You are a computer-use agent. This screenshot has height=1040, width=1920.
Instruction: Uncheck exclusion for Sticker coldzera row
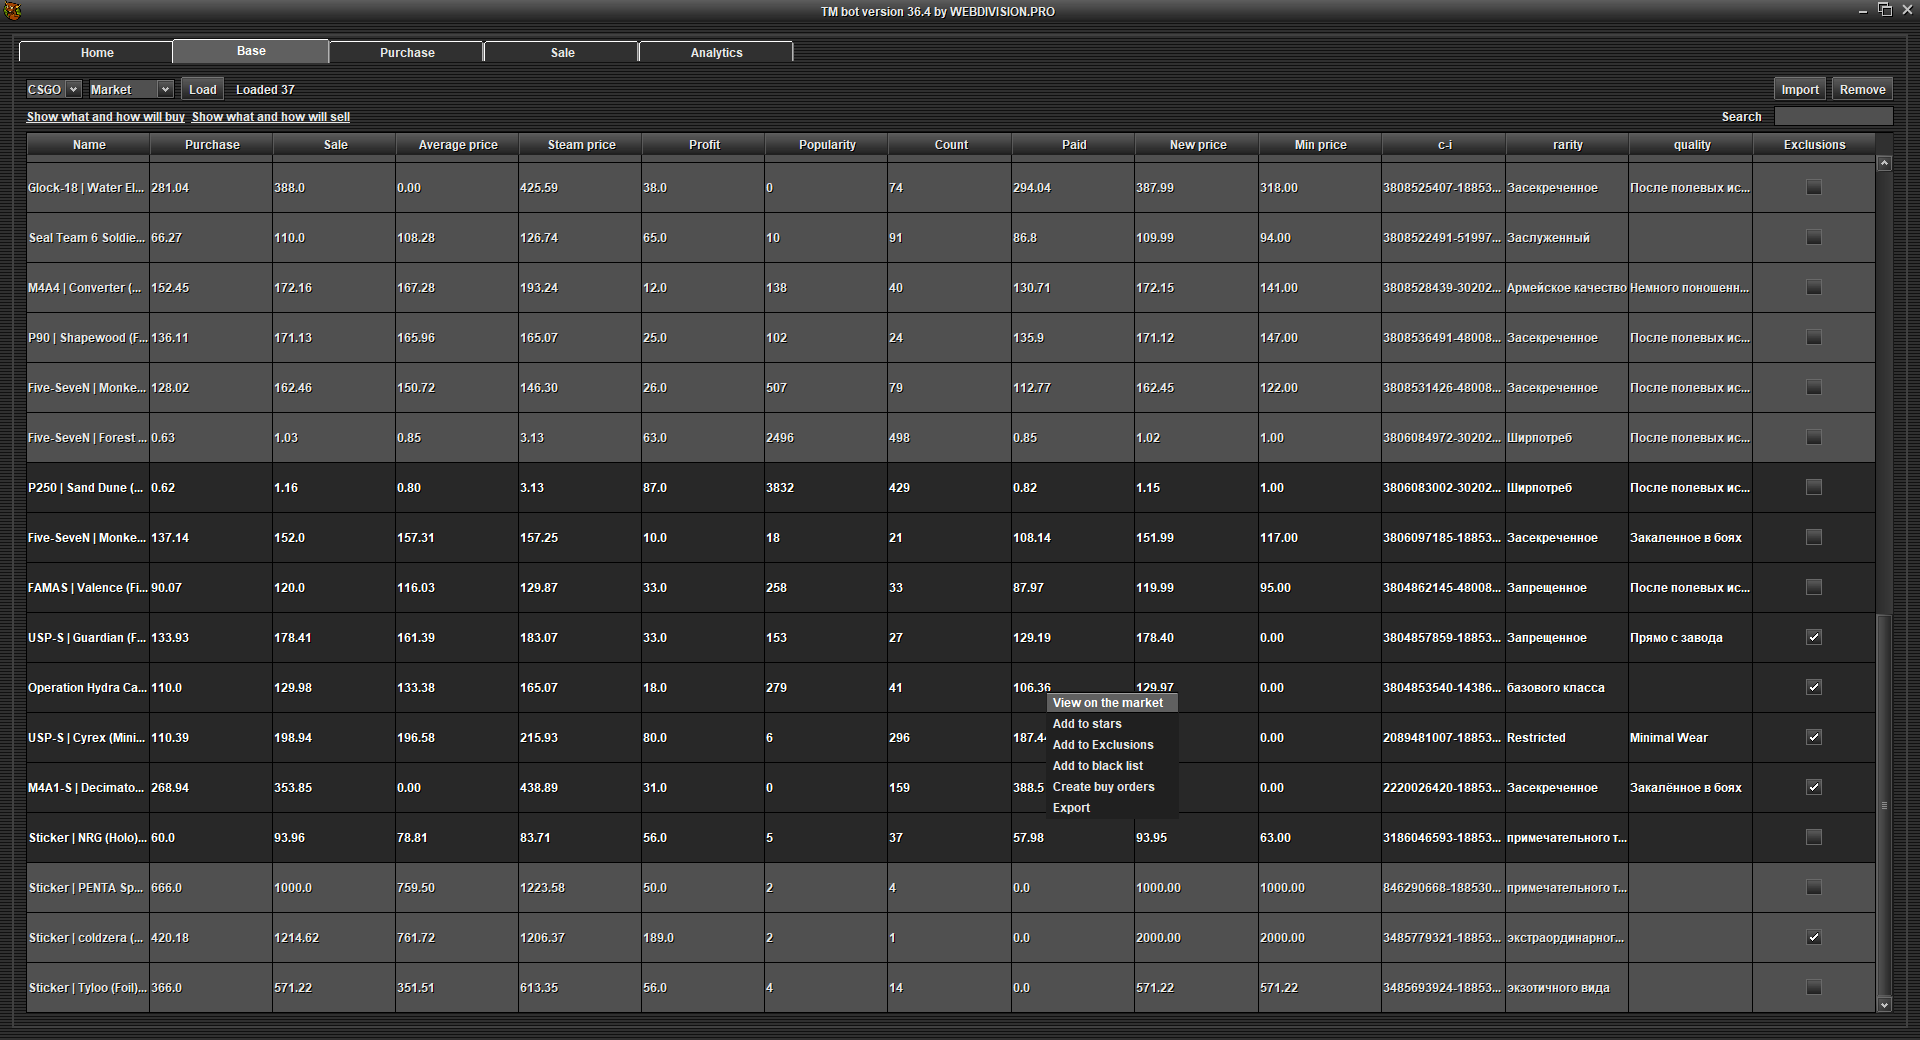(1813, 938)
